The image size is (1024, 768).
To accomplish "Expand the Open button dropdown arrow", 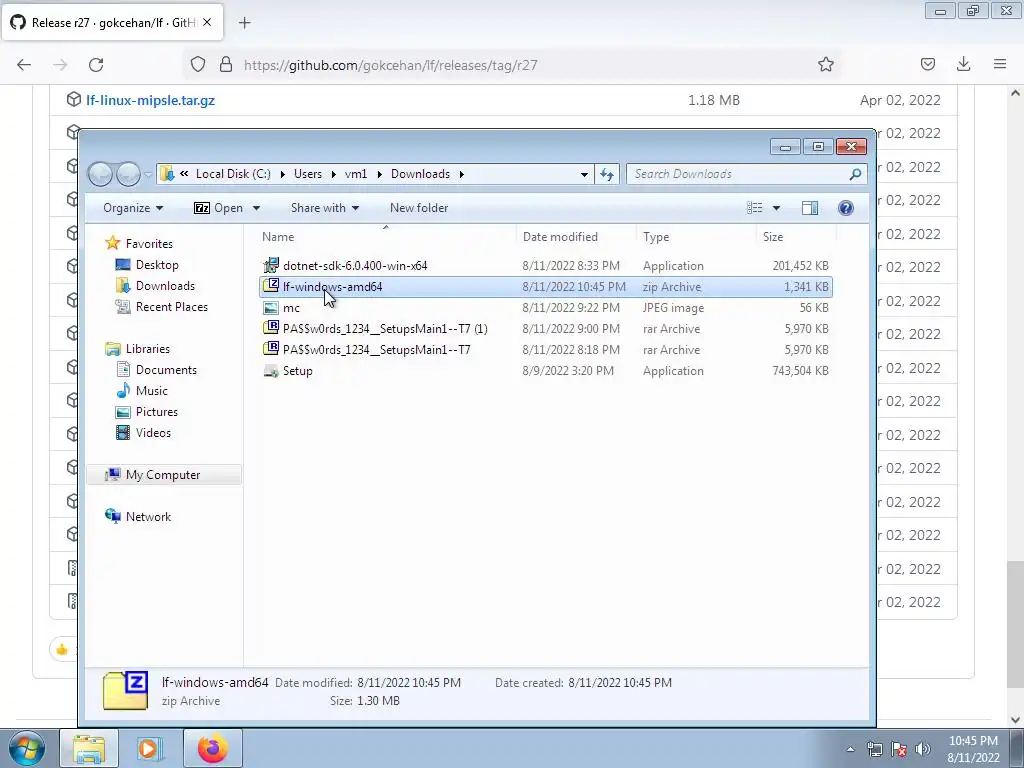I will [256, 208].
